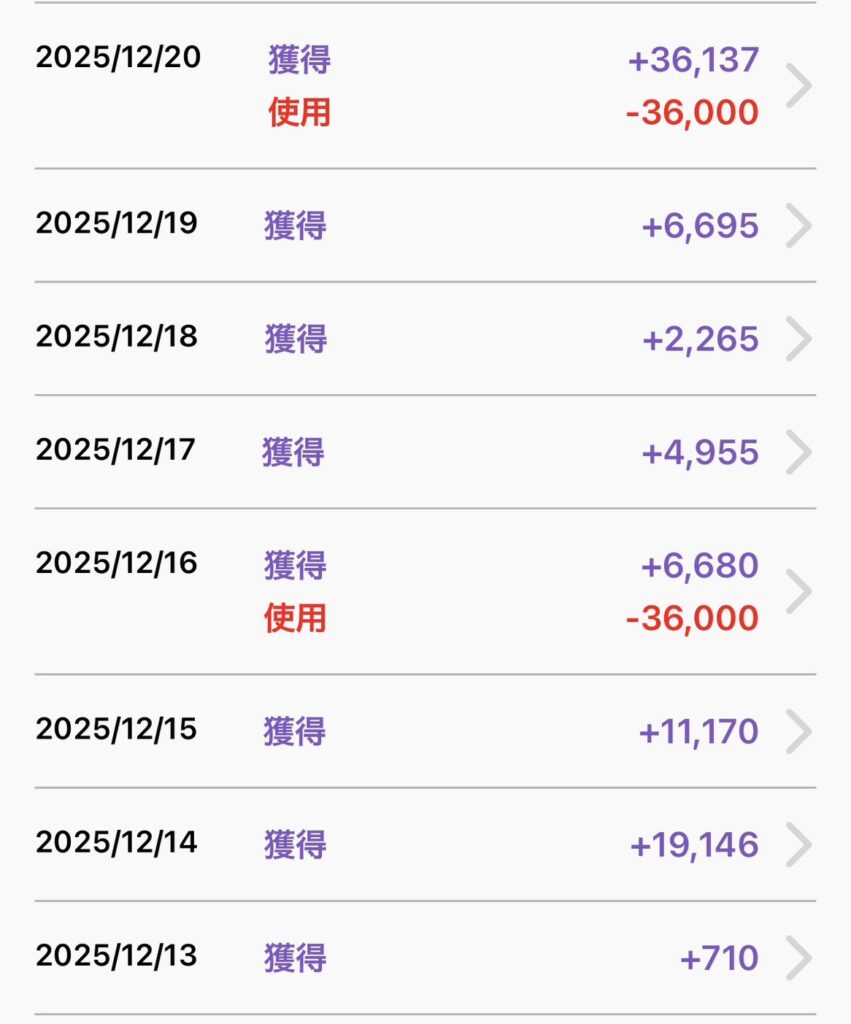Click chevron next to +11,170
The image size is (851, 1024).
798,731
